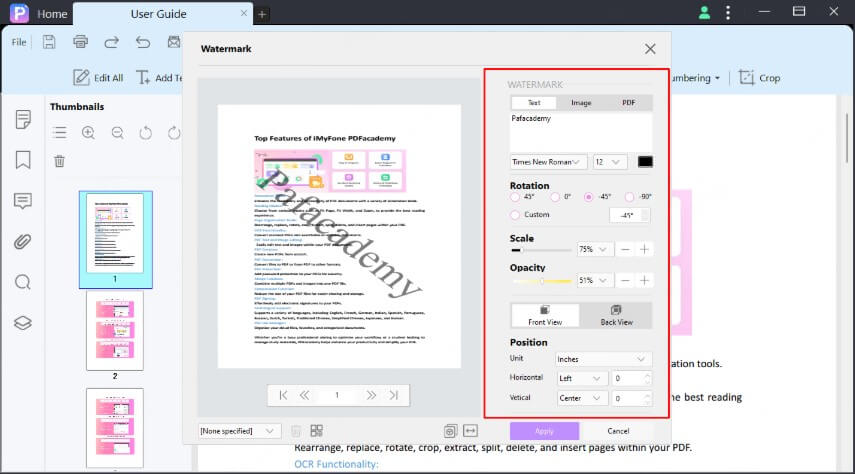This screenshot has width=855, height=474.
Task: Click the Undo arrow icon
Action: (x=143, y=42)
